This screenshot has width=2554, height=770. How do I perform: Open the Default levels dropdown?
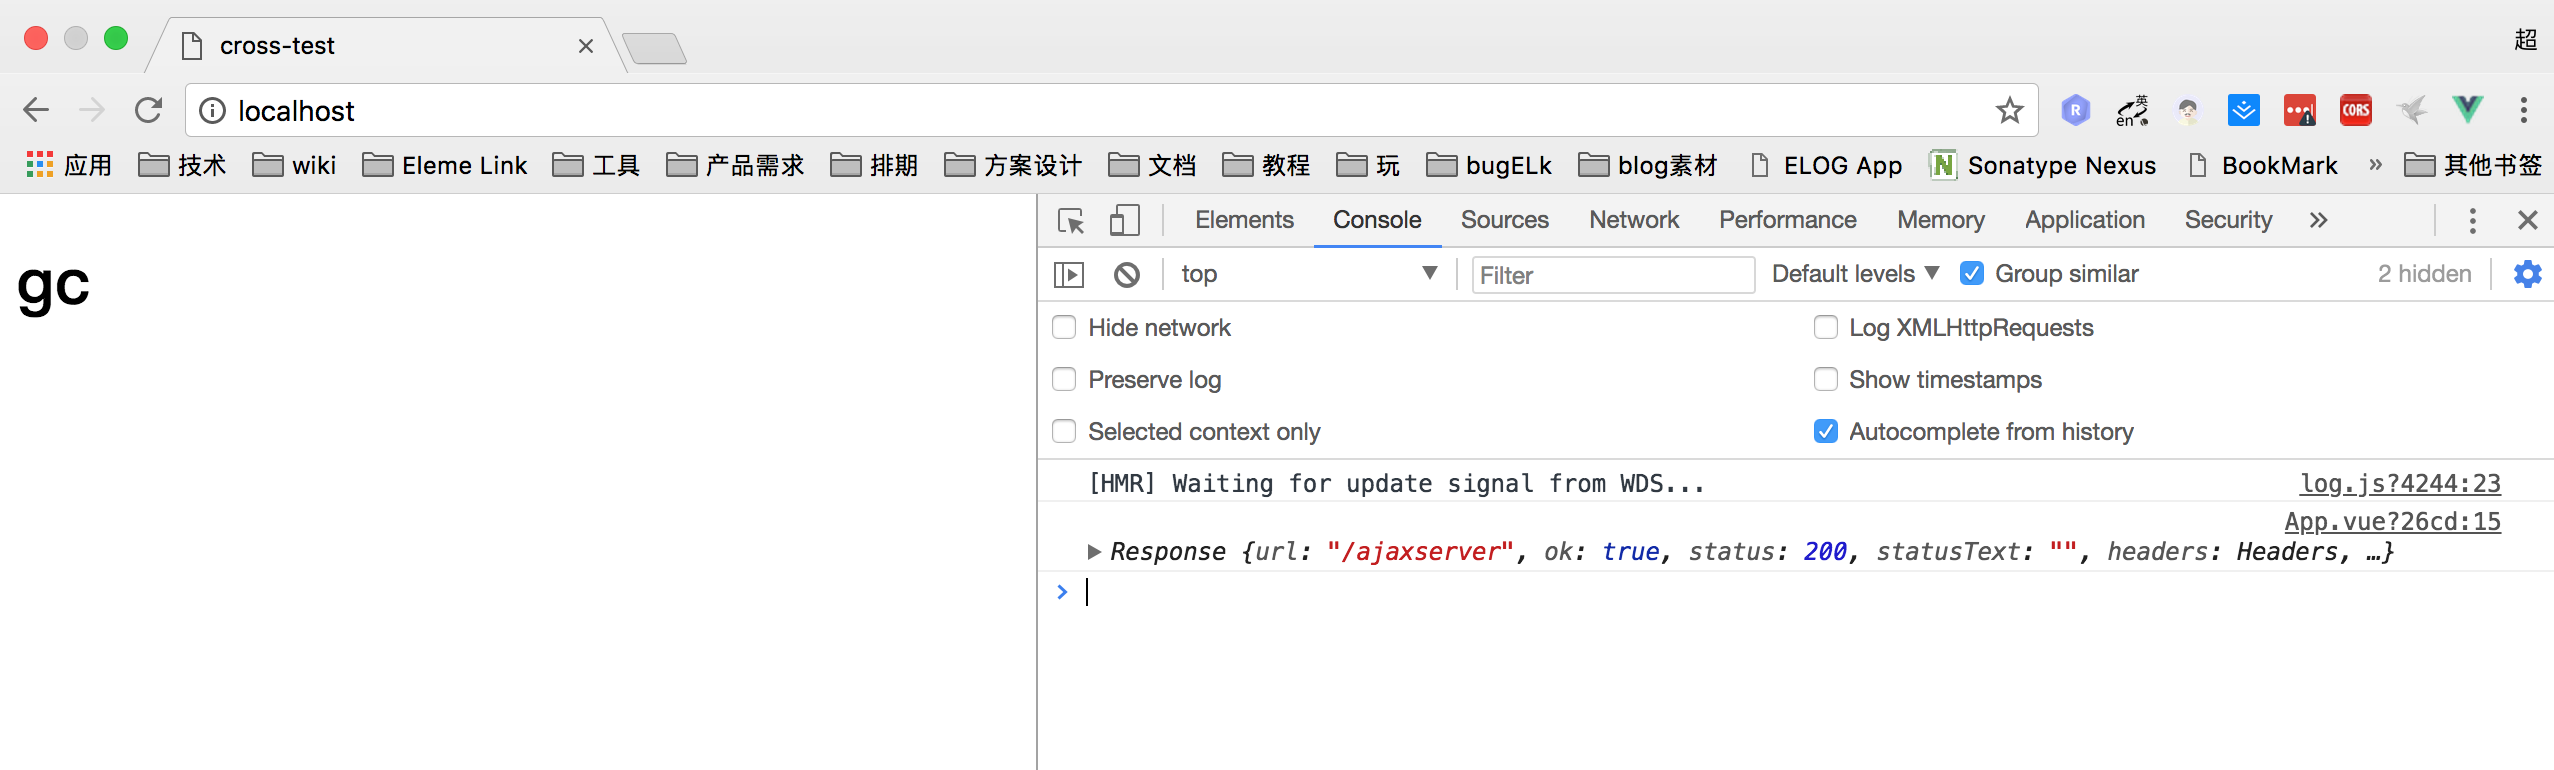tap(1855, 274)
